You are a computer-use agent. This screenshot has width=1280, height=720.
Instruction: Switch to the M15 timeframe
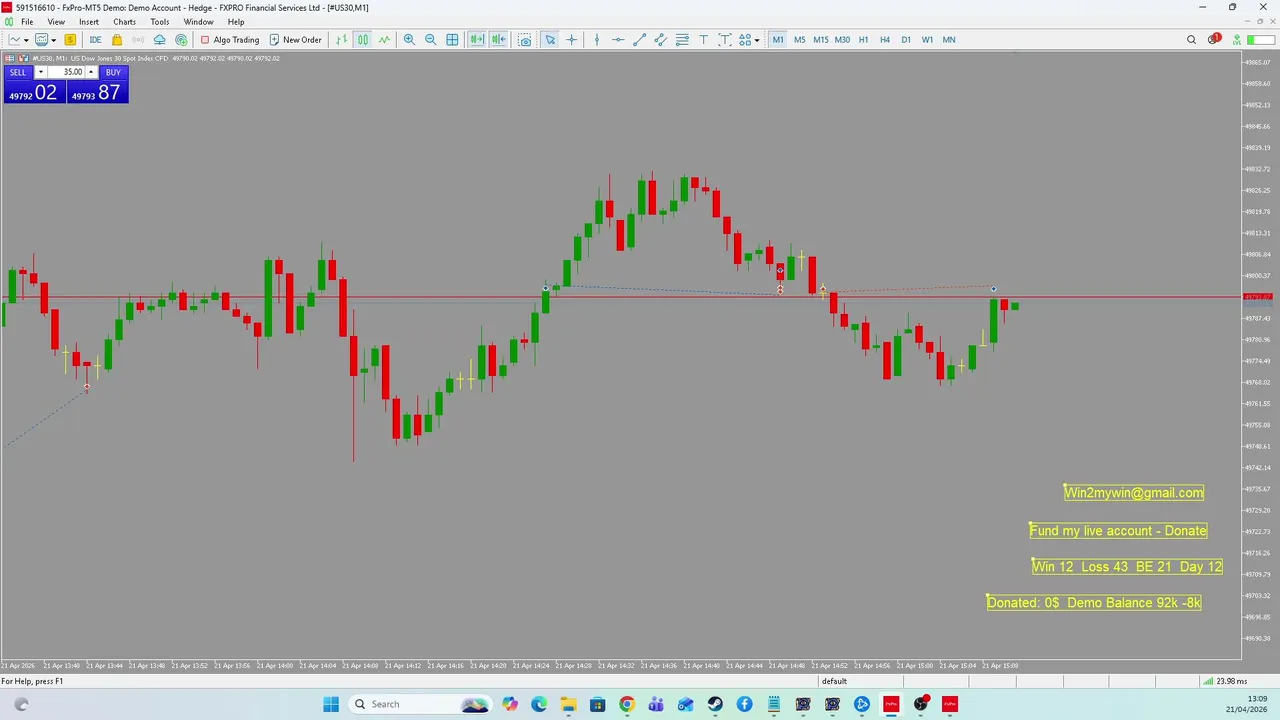click(821, 40)
